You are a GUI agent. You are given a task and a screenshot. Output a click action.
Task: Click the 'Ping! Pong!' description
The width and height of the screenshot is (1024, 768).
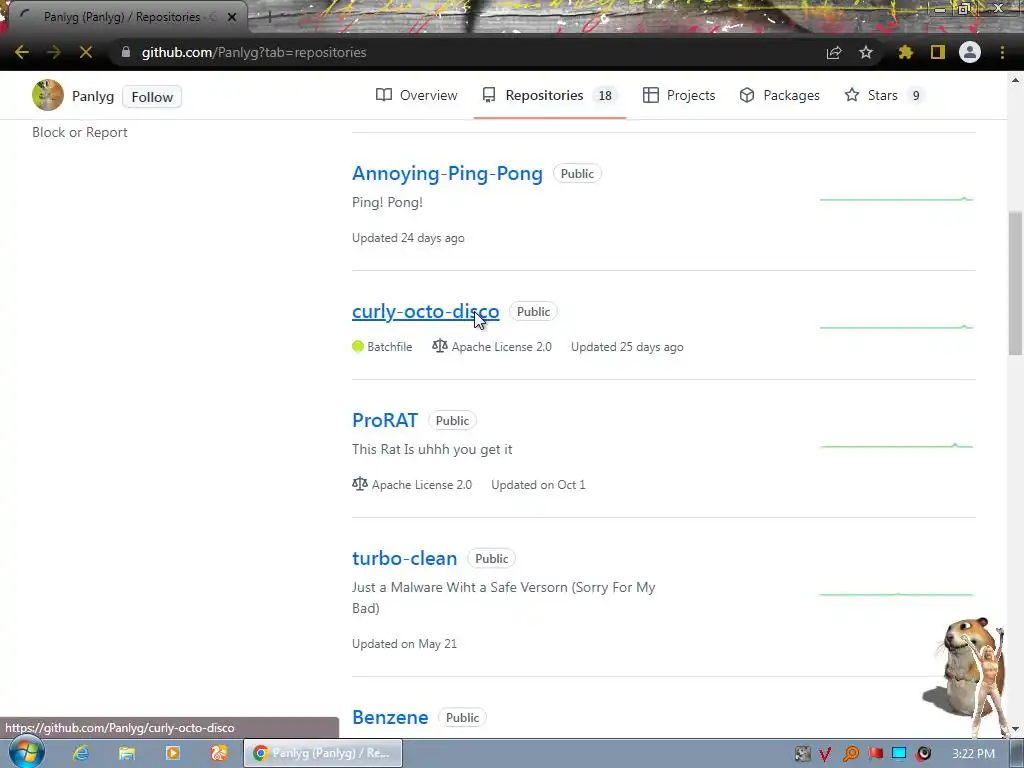click(x=387, y=202)
